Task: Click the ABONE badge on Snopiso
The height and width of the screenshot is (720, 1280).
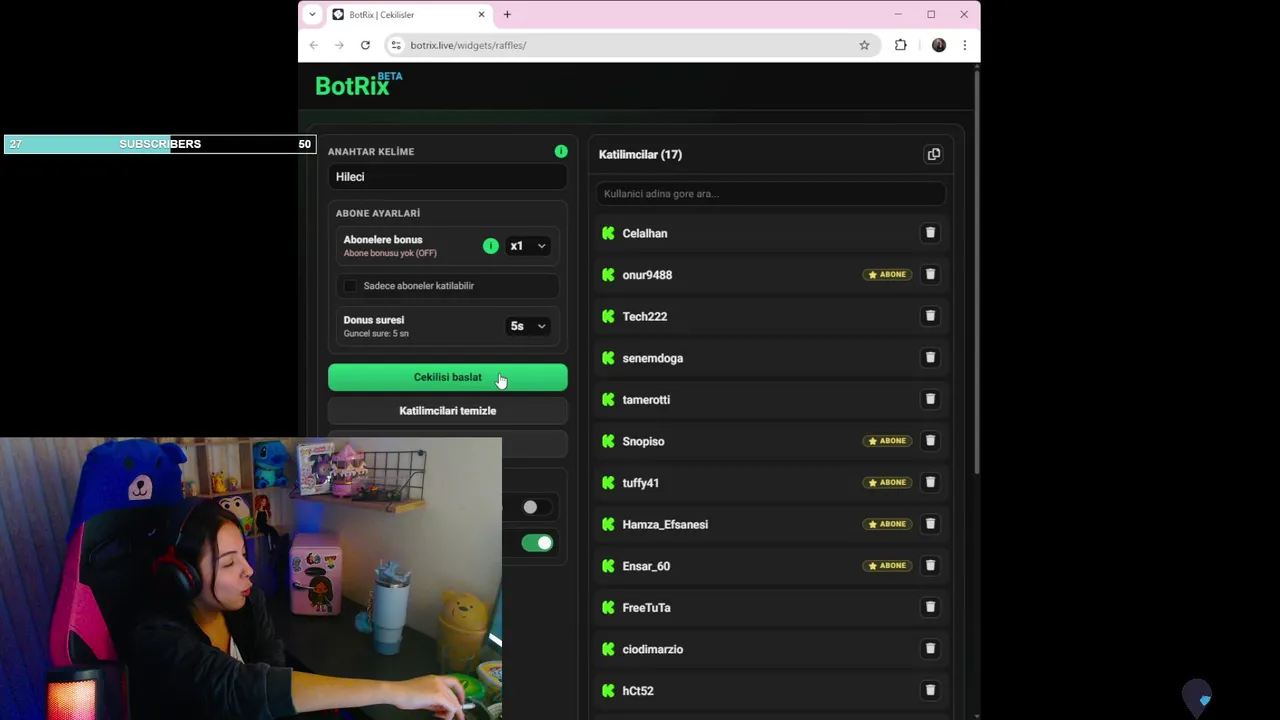Action: [887, 441]
